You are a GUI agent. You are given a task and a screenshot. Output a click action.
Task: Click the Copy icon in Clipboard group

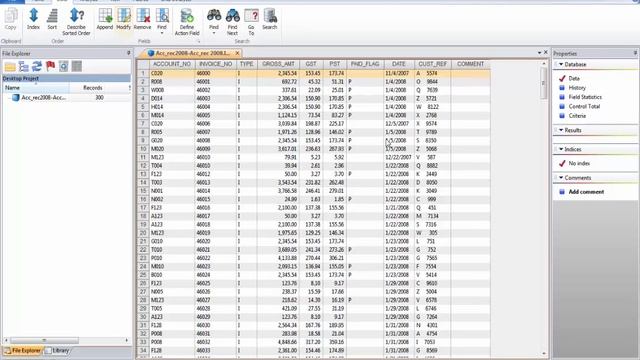click(11, 19)
